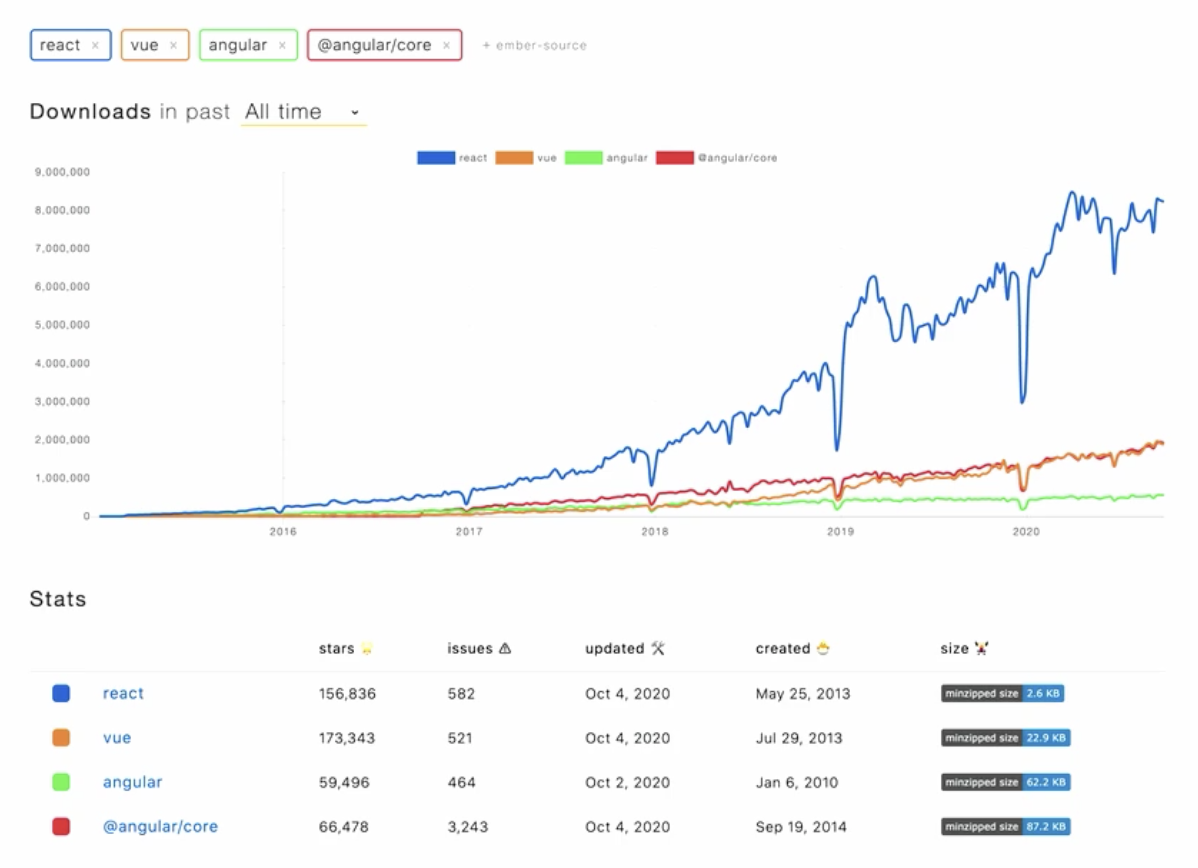This screenshot has width=1198, height=868.
Task: Click the 2016 label on chart axis
Action: (283, 532)
